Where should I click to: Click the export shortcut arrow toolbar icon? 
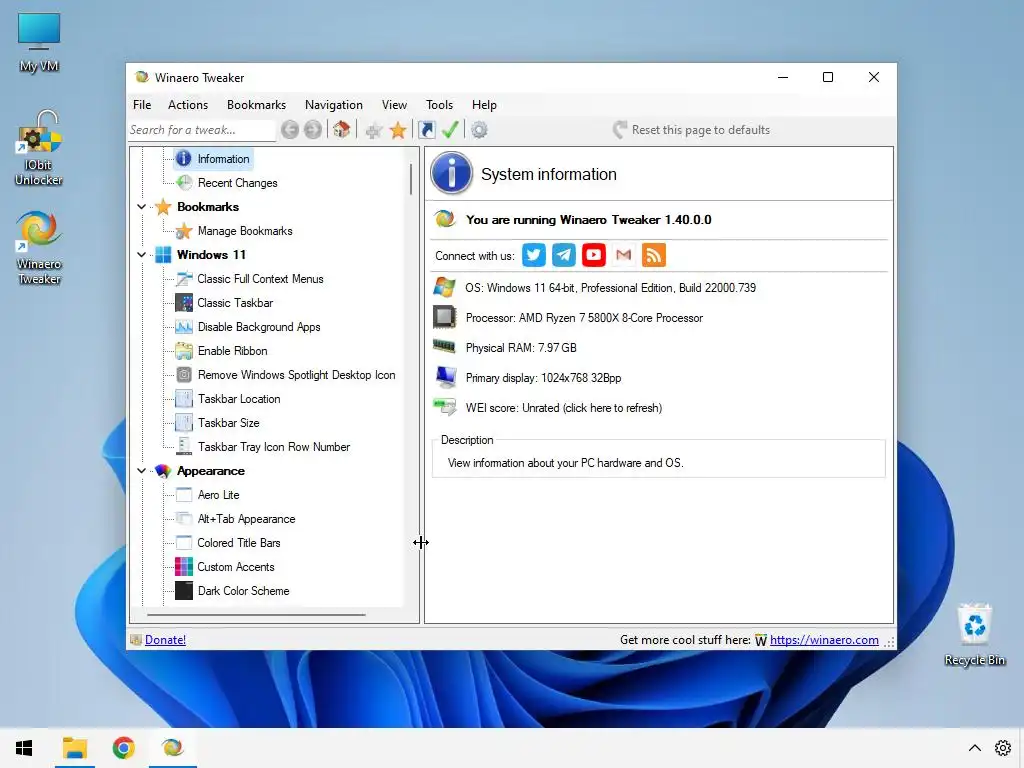tap(426, 130)
